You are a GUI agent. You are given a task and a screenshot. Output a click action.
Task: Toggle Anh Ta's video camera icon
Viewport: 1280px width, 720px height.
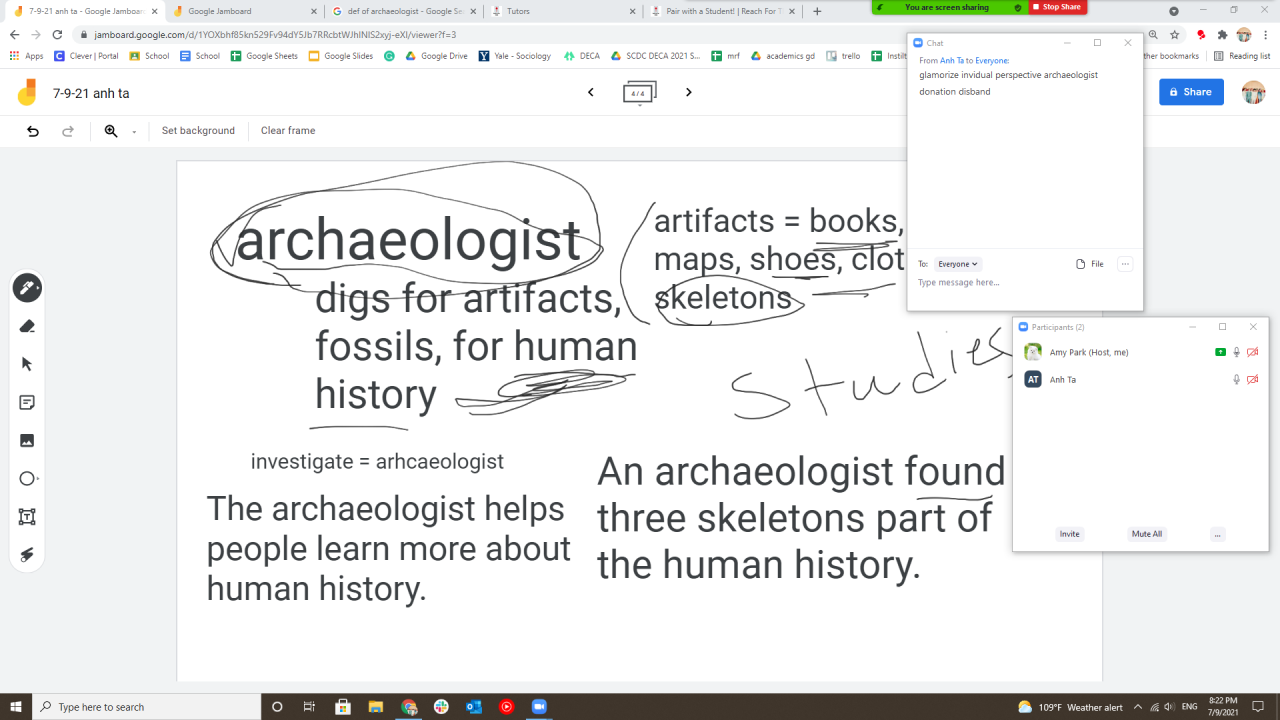(x=1253, y=380)
